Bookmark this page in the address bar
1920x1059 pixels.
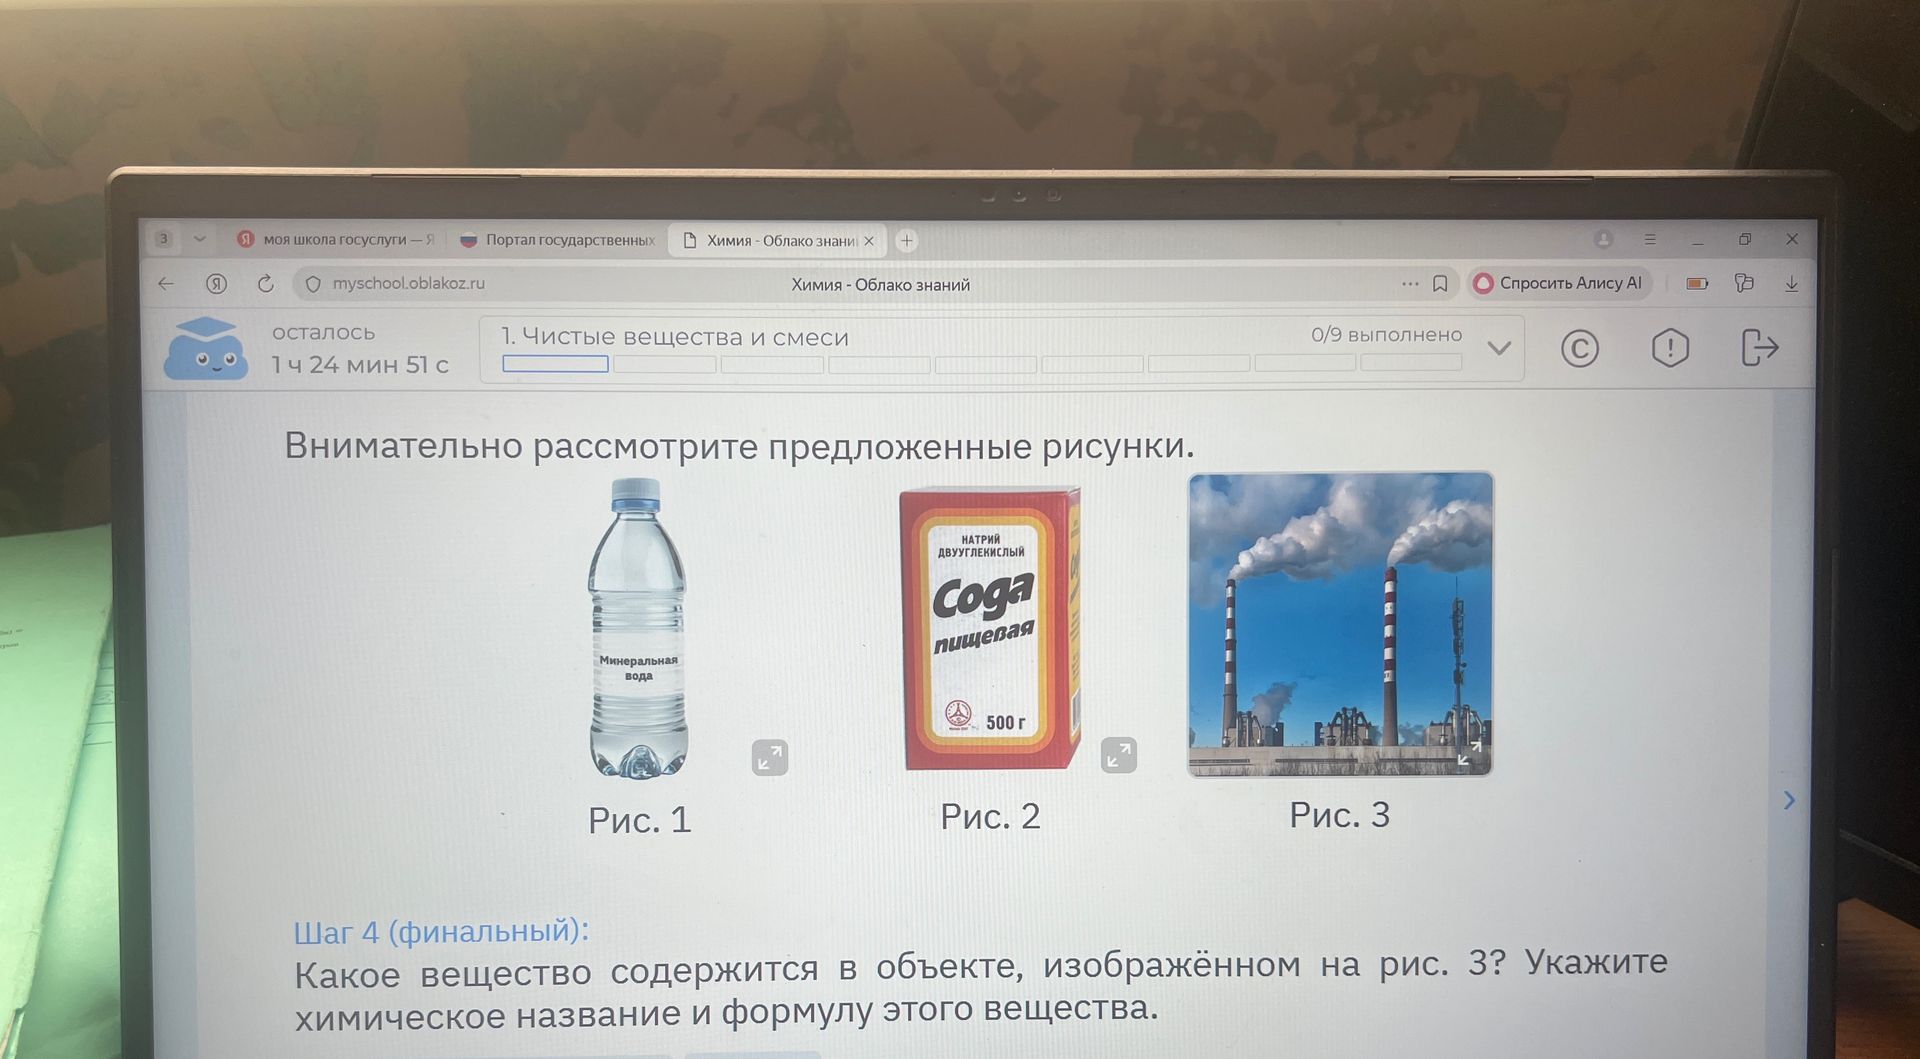coord(1440,284)
